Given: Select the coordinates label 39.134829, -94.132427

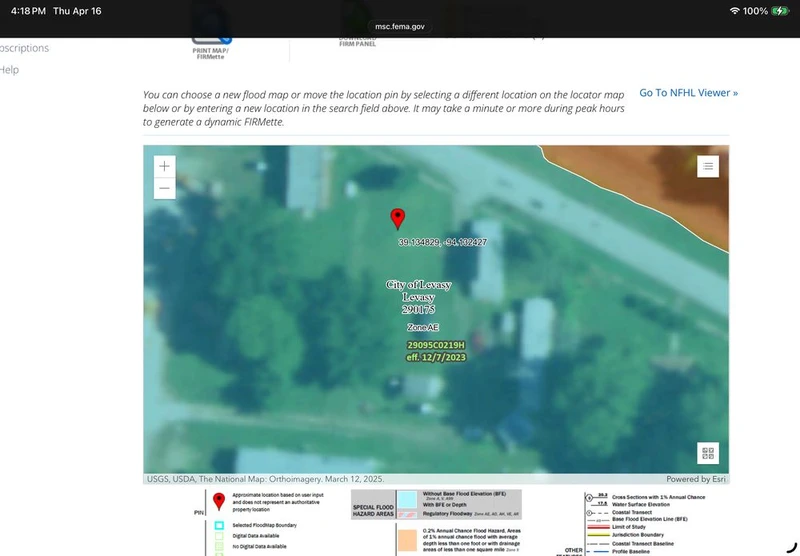Looking at the screenshot, I should (x=442, y=242).
